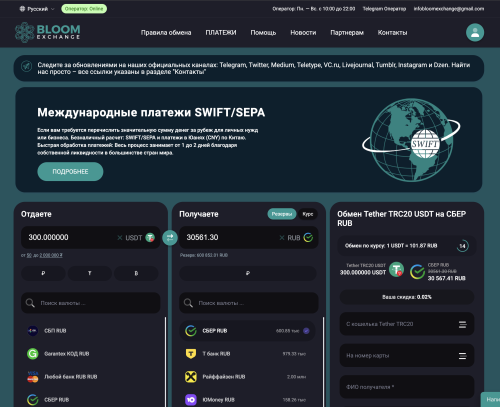This screenshot has width=500, height=407.
Task: Click the minimum amount 50 link
Action: tap(29, 255)
